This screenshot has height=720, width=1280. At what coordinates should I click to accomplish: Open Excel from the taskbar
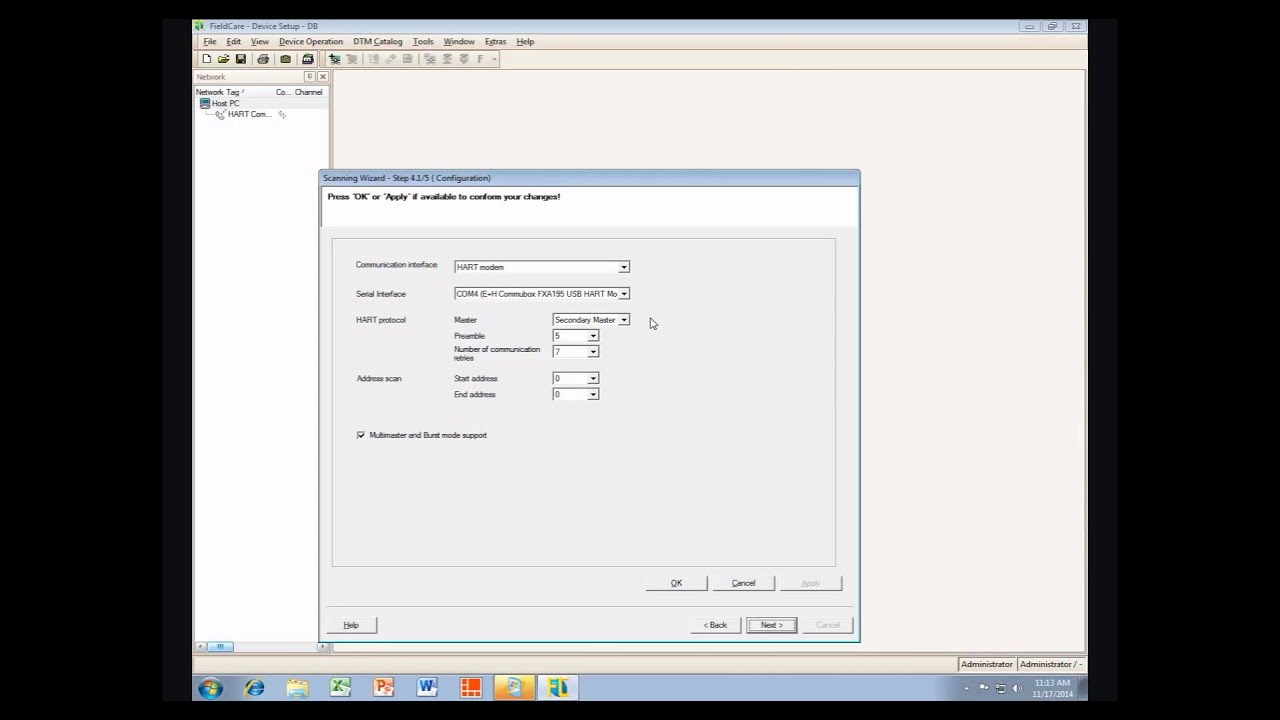341,688
